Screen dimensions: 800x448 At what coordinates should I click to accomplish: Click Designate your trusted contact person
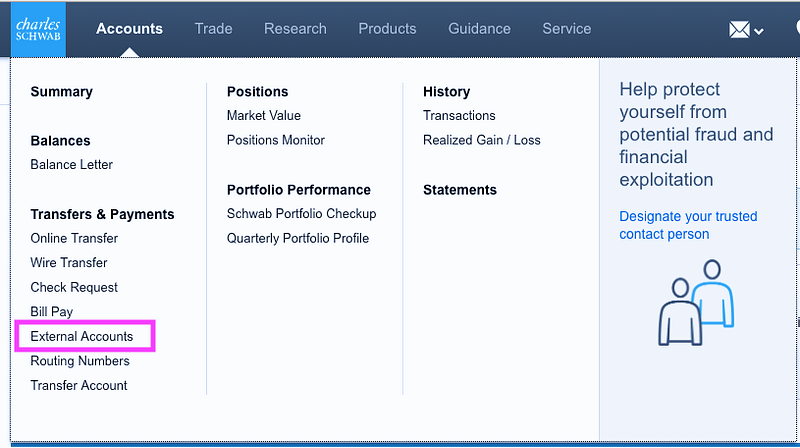tap(688, 225)
